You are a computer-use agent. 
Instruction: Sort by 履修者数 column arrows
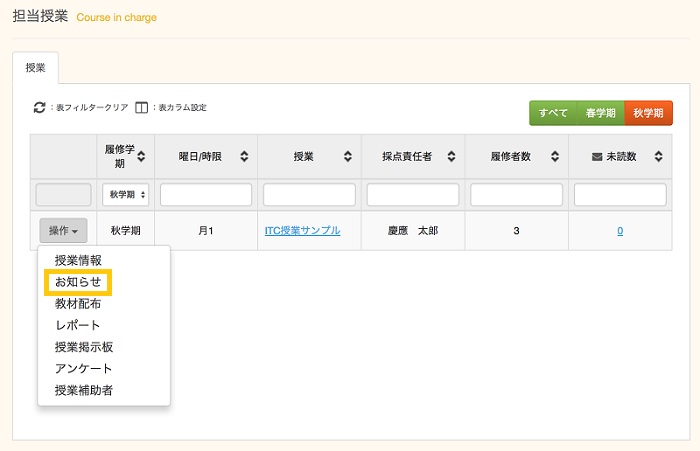[556, 156]
